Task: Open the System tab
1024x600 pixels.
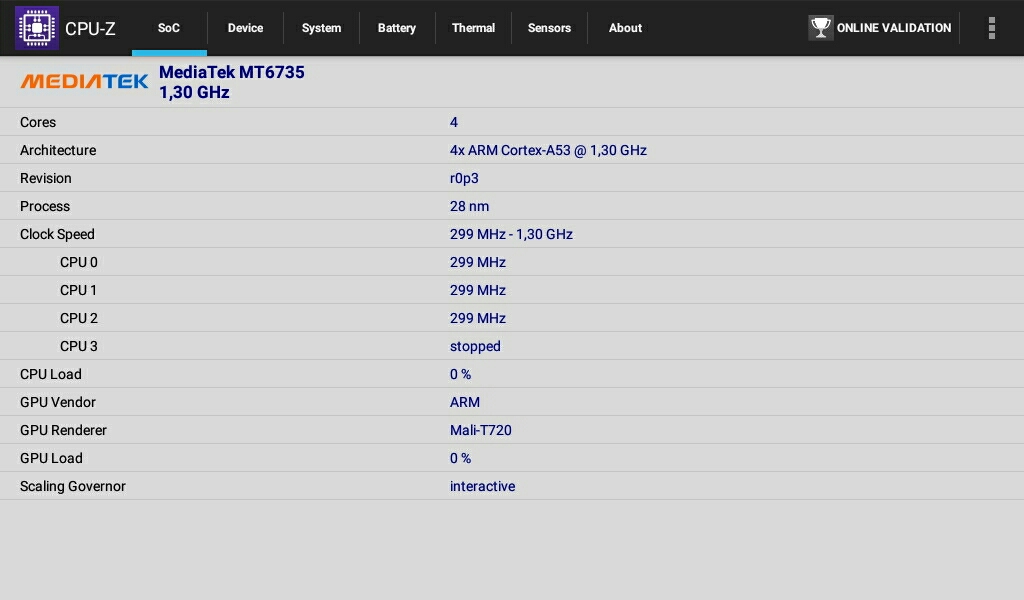Action: coord(321,28)
